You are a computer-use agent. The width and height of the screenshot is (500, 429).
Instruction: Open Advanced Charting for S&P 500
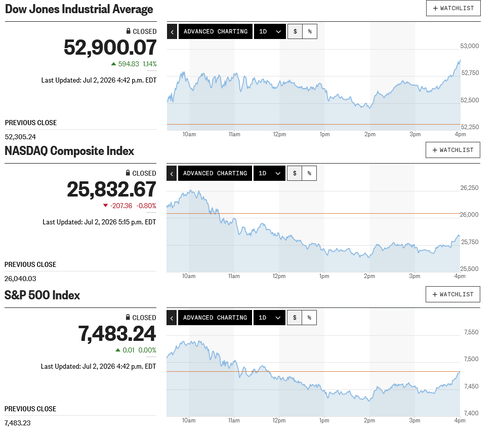(215, 318)
